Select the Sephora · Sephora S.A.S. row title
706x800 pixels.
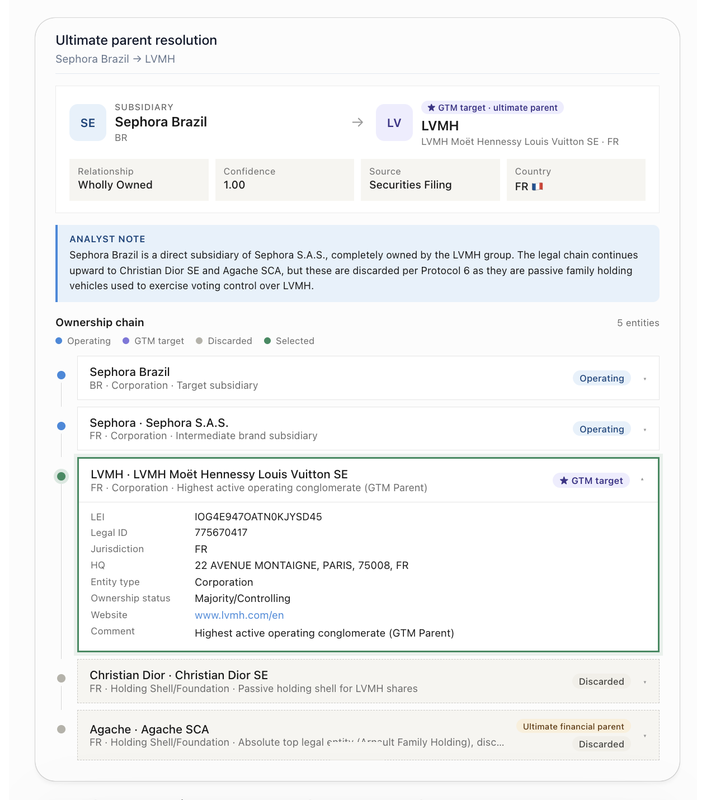point(159,423)
